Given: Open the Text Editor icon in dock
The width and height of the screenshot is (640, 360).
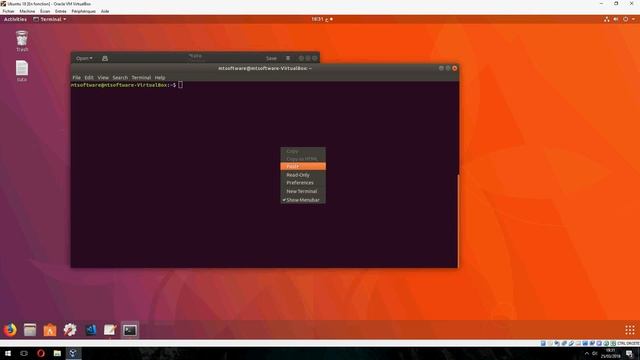Looking at the screenshot, I should point(110,330).
